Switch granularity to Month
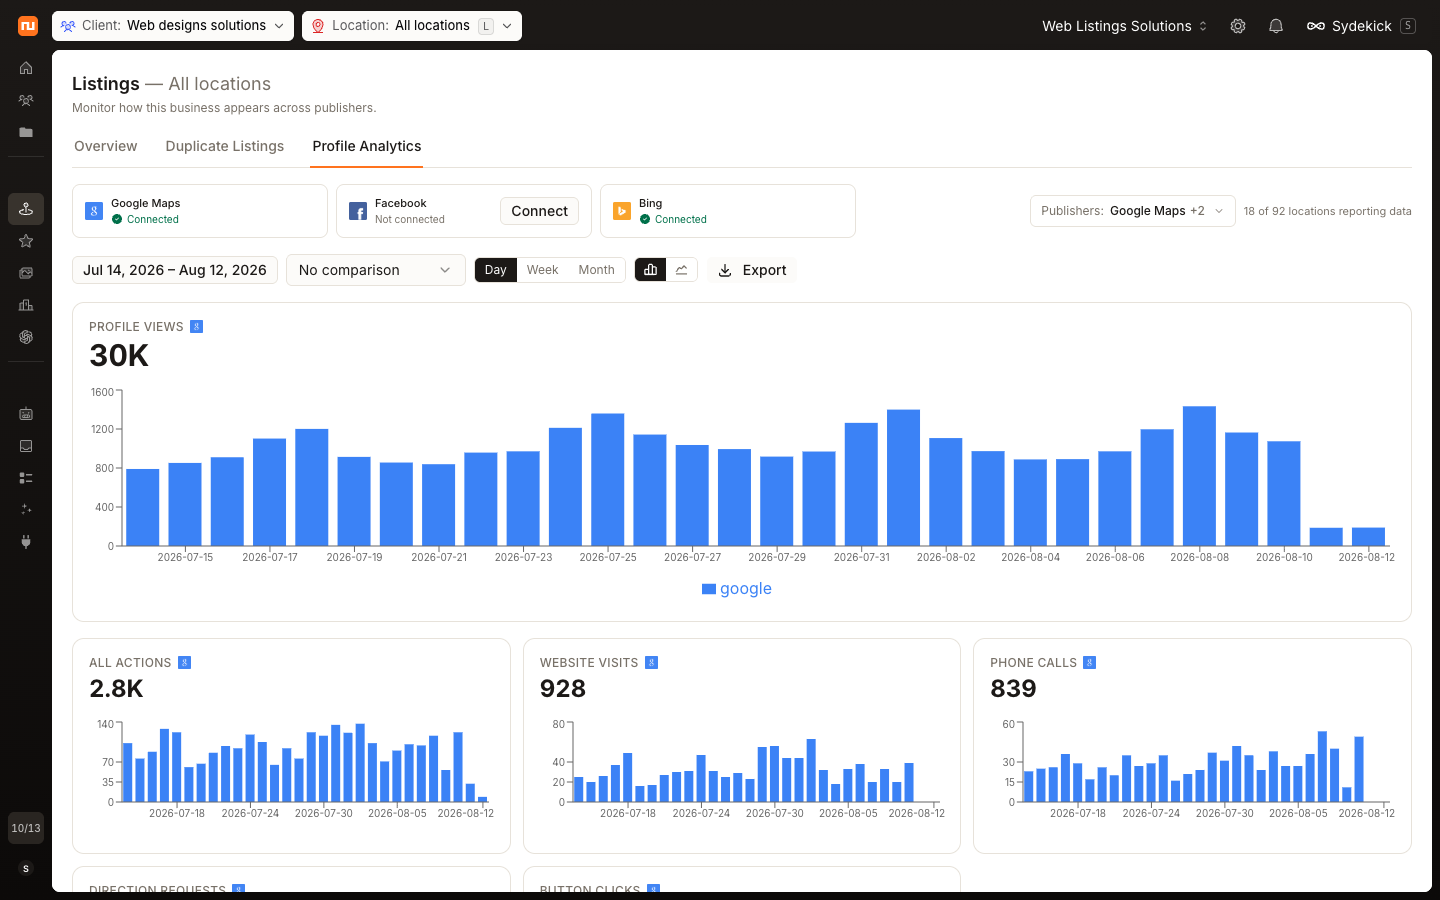Viewport: 1440px width, 900px height. tap(596, 270)
